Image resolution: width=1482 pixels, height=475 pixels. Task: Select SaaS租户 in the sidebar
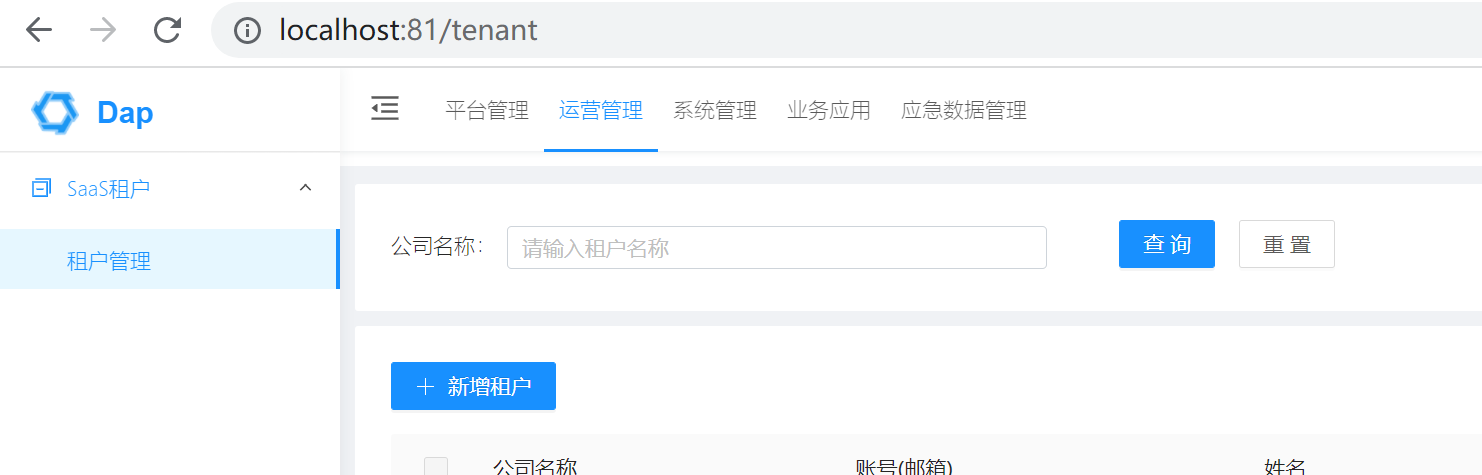[x=170, y=188]
